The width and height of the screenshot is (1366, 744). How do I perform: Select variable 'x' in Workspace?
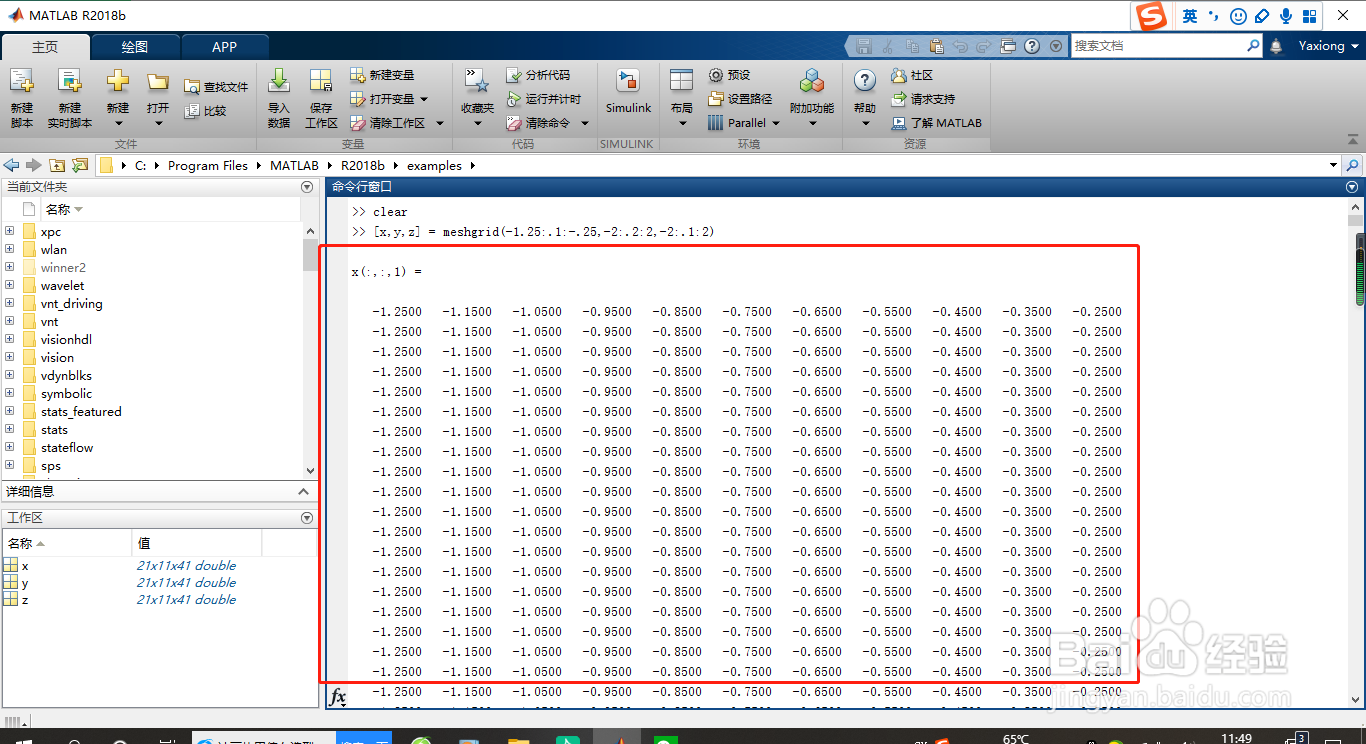click(x=25, y=566)
